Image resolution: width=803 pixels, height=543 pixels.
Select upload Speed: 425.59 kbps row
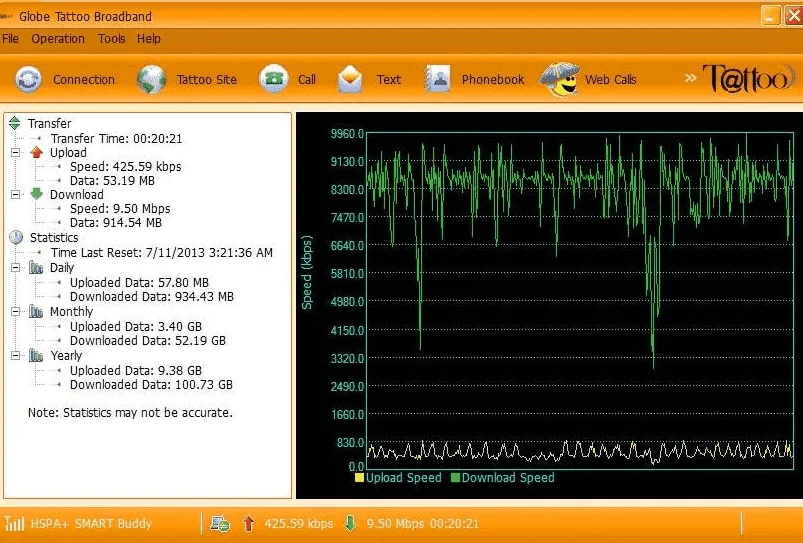(125, 166)
